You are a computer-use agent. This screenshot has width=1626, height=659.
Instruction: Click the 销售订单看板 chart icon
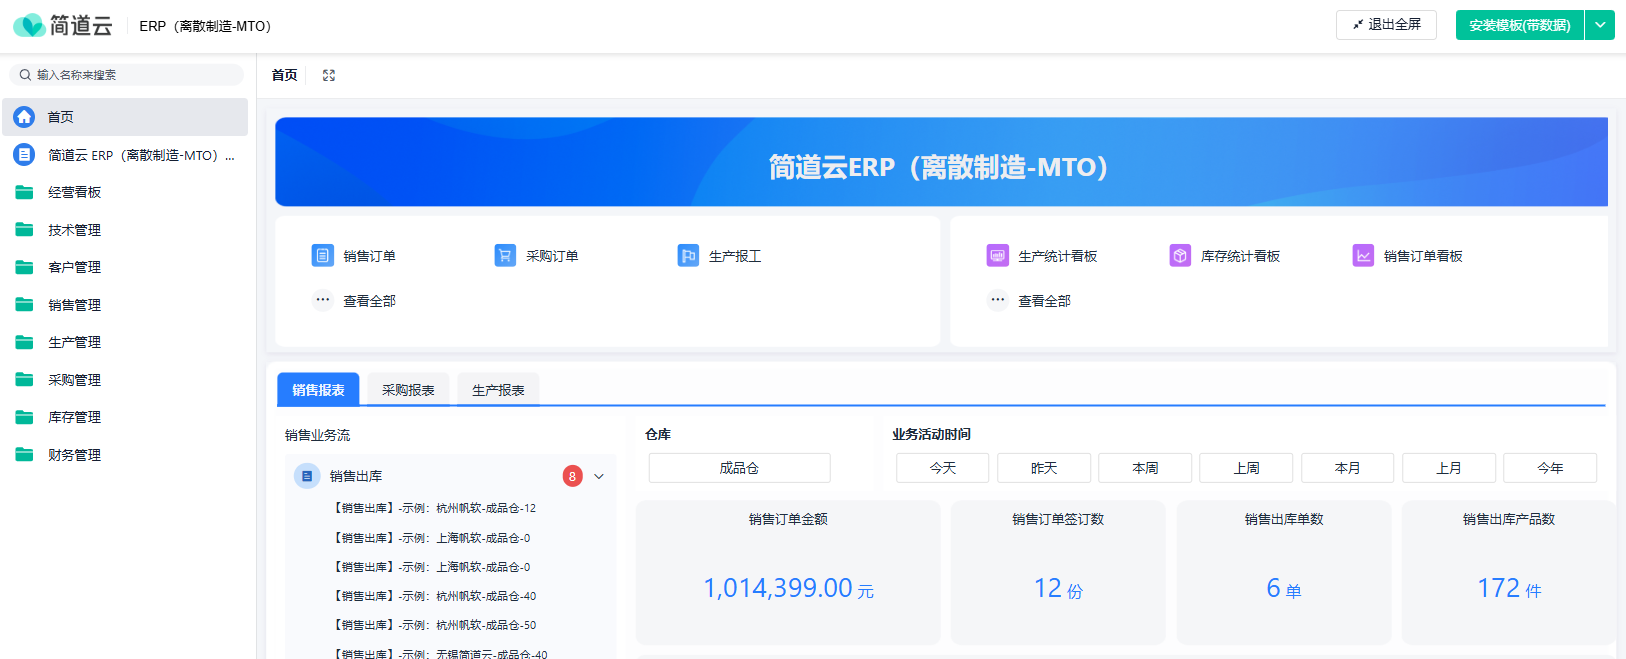tap(1363, 256)
